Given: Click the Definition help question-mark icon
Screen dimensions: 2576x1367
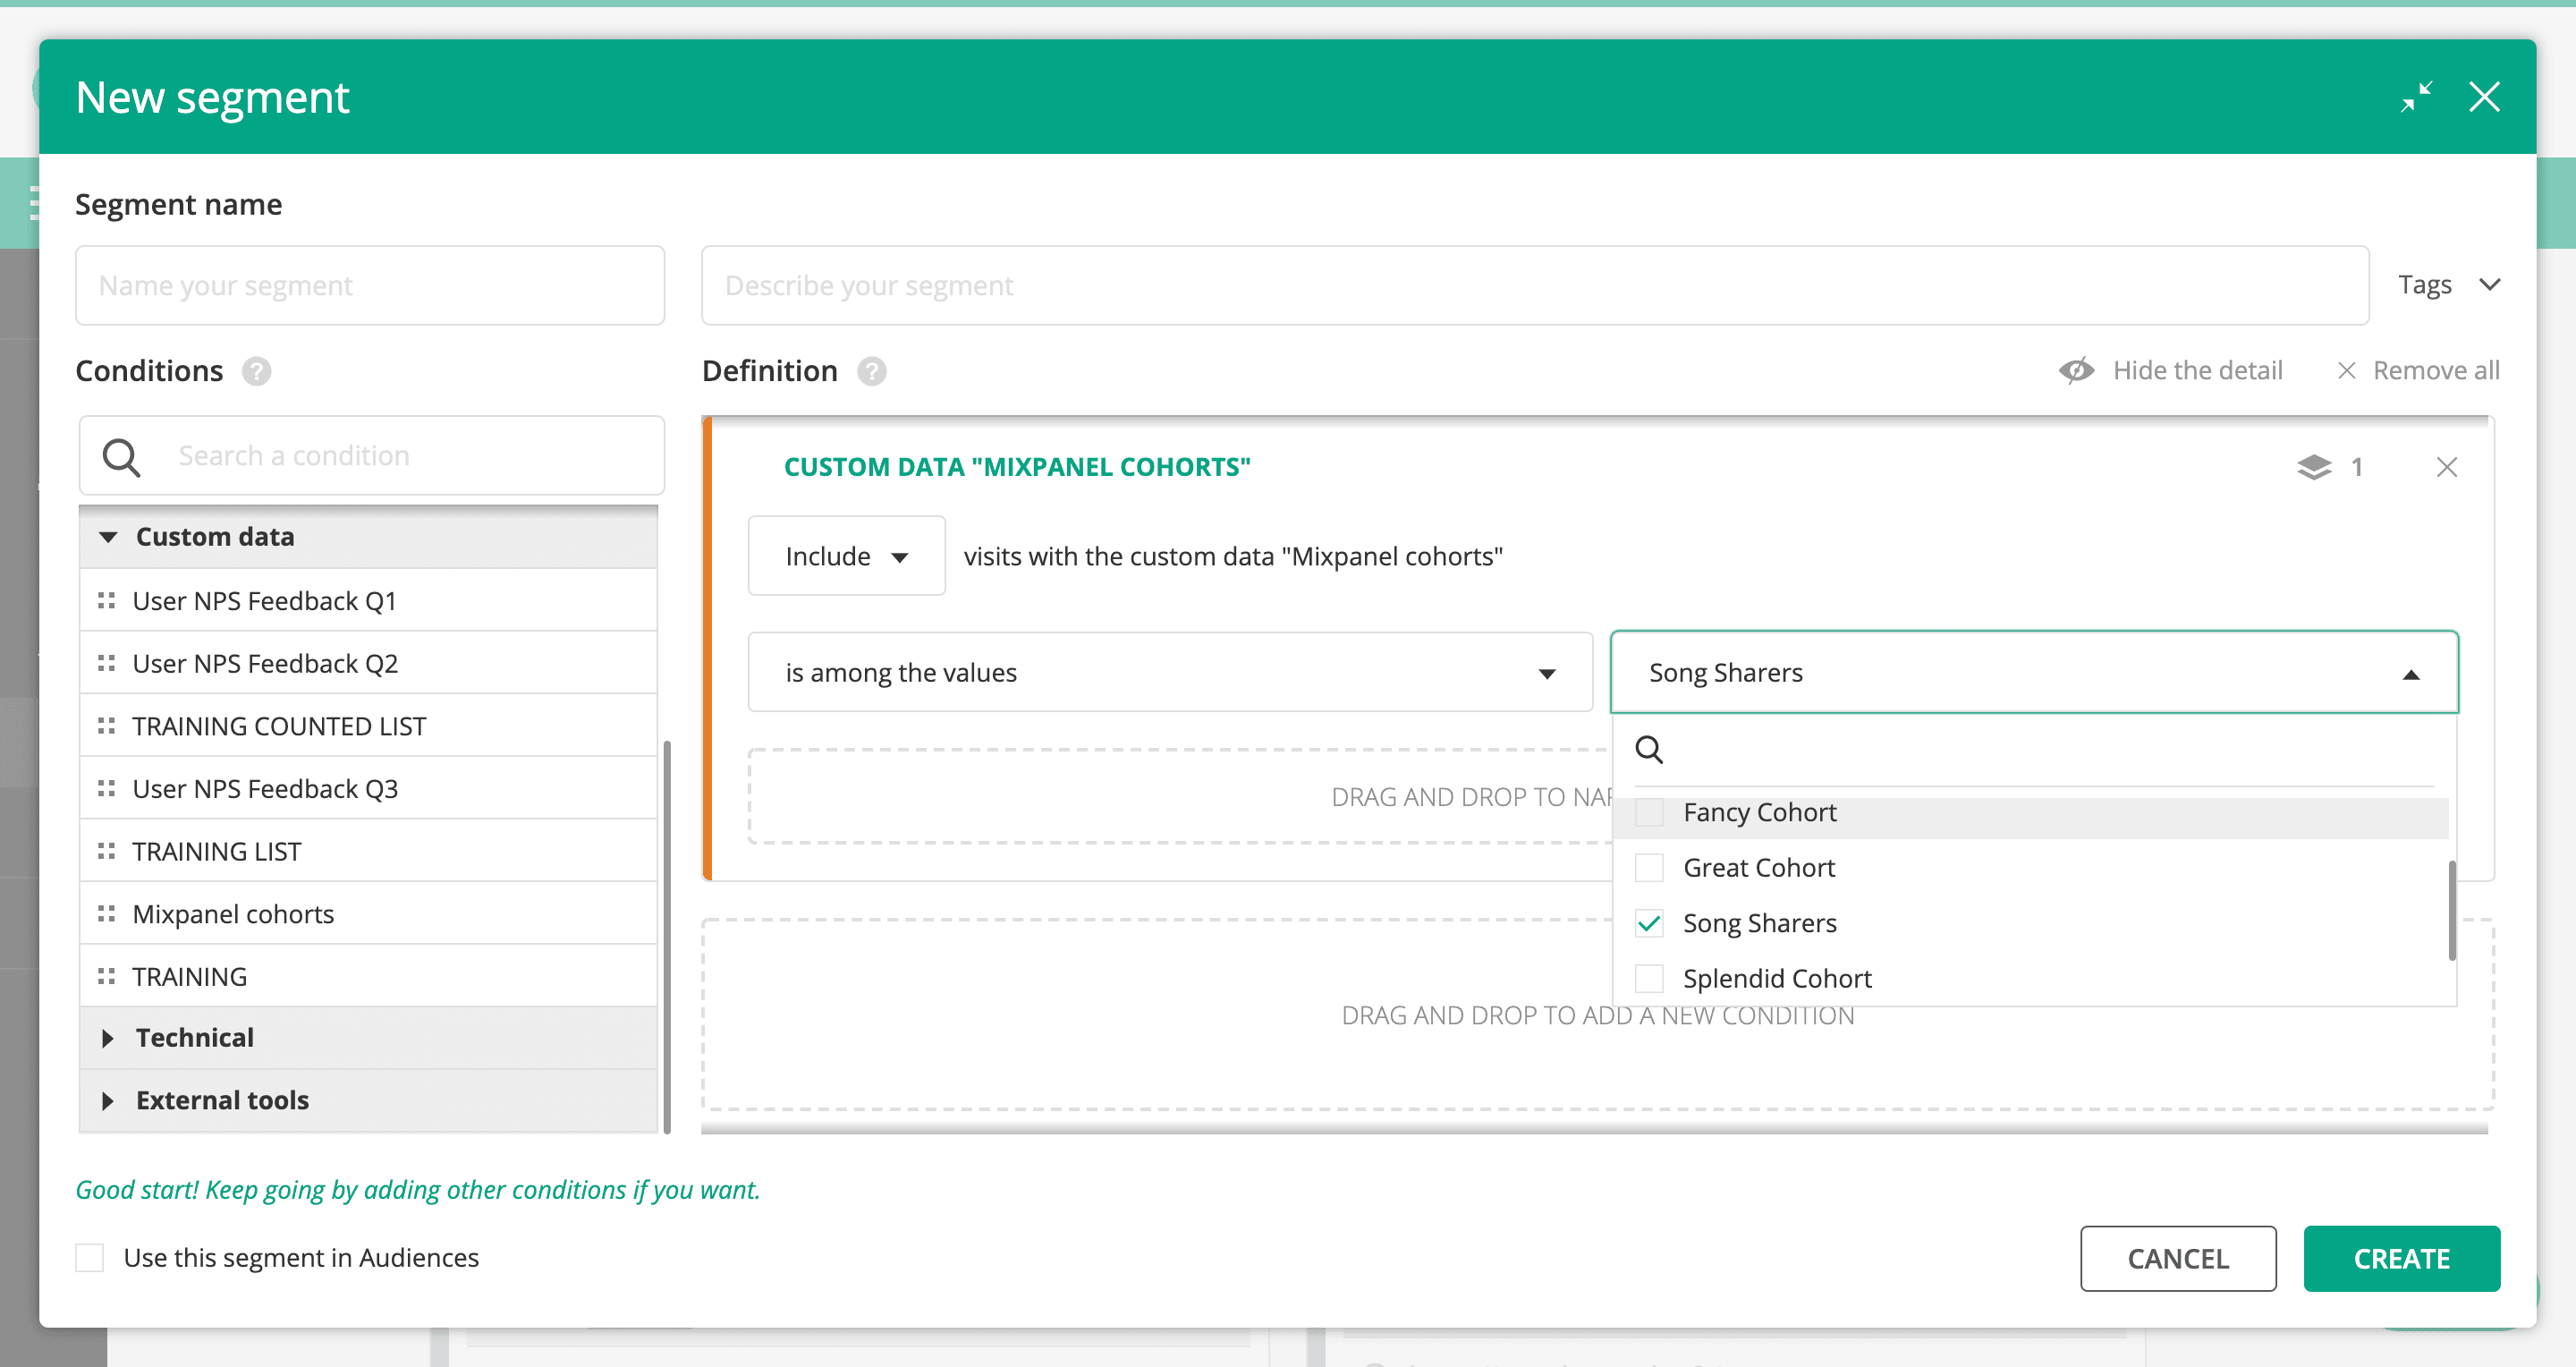Looking at the screenshot, I should tap(871, 371).
